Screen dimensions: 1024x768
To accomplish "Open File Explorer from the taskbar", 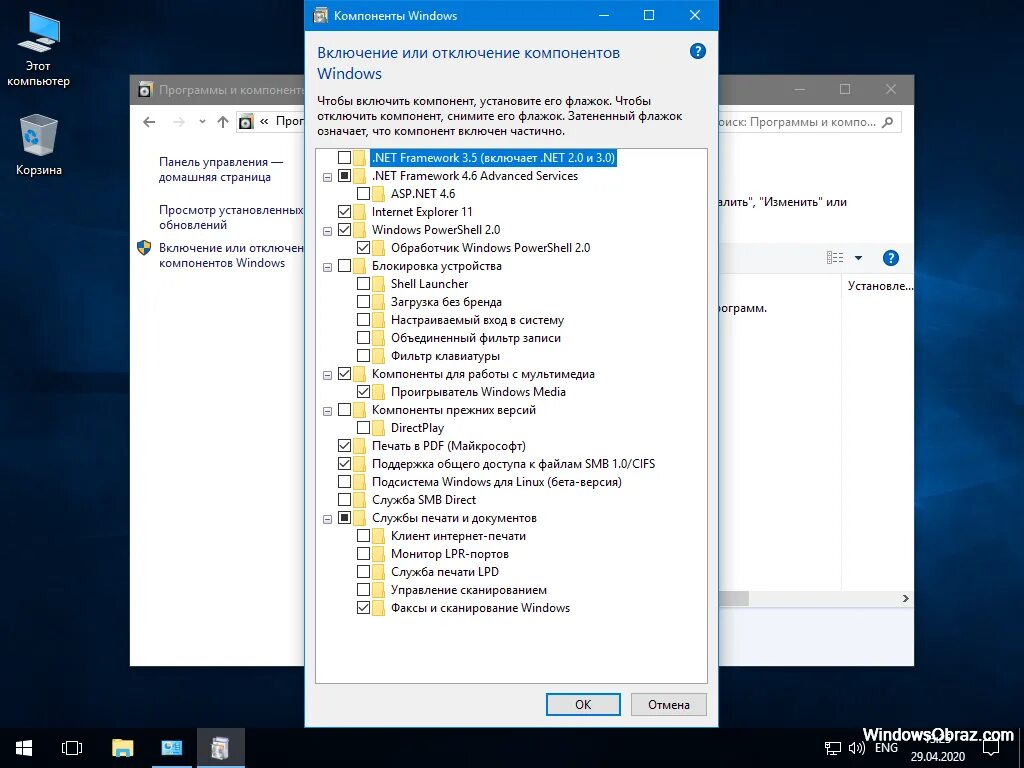I will point(122,748).
